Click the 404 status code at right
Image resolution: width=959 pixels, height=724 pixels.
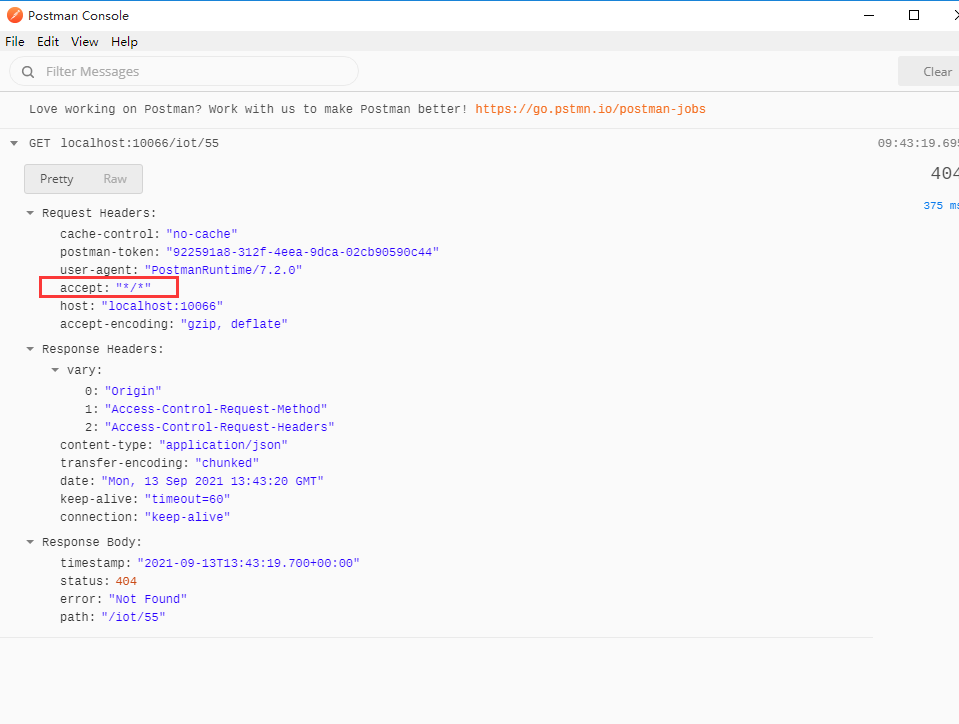point(944,173)
